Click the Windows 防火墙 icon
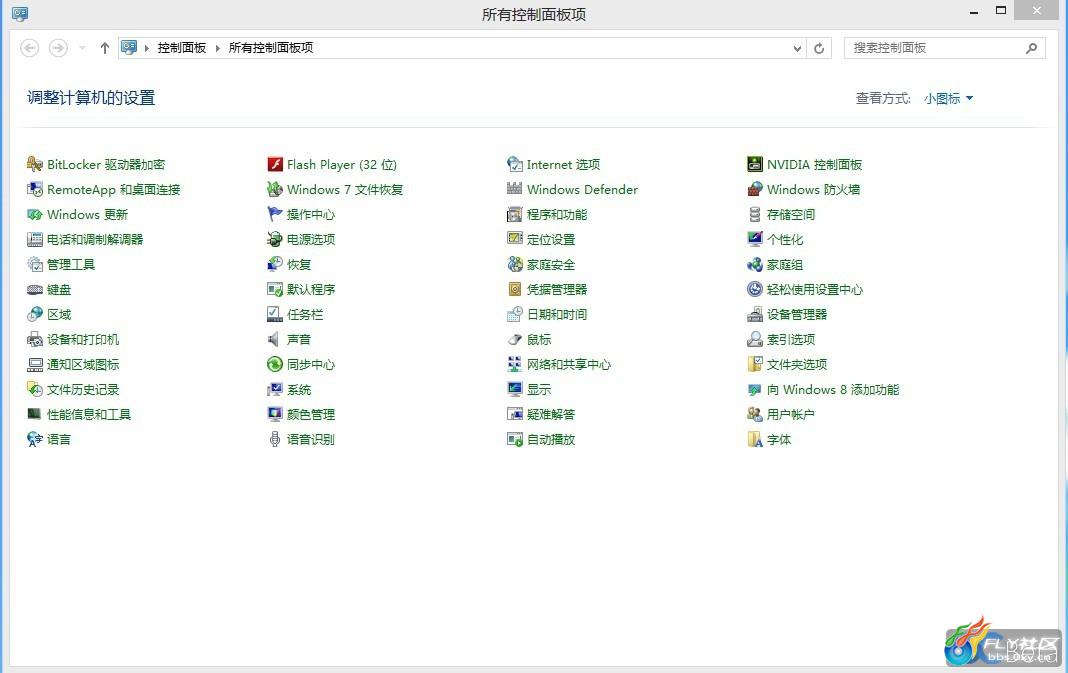Viewport: 1068px width, 673px height. [x=755, y=189]
